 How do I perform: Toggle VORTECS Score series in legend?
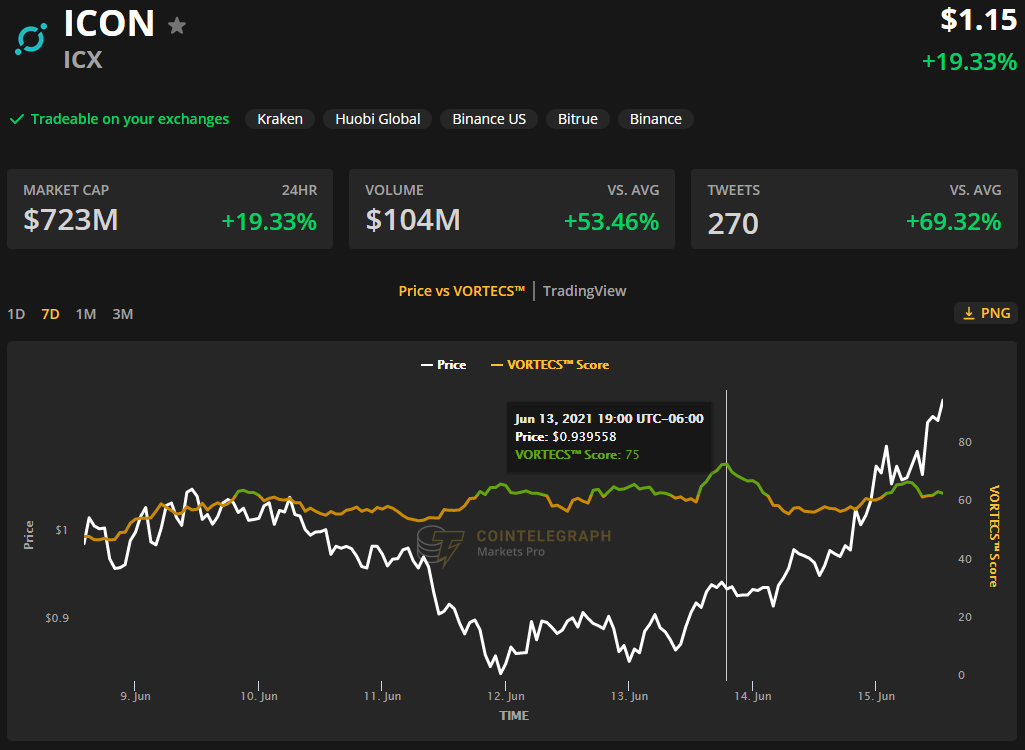point(549,365)
